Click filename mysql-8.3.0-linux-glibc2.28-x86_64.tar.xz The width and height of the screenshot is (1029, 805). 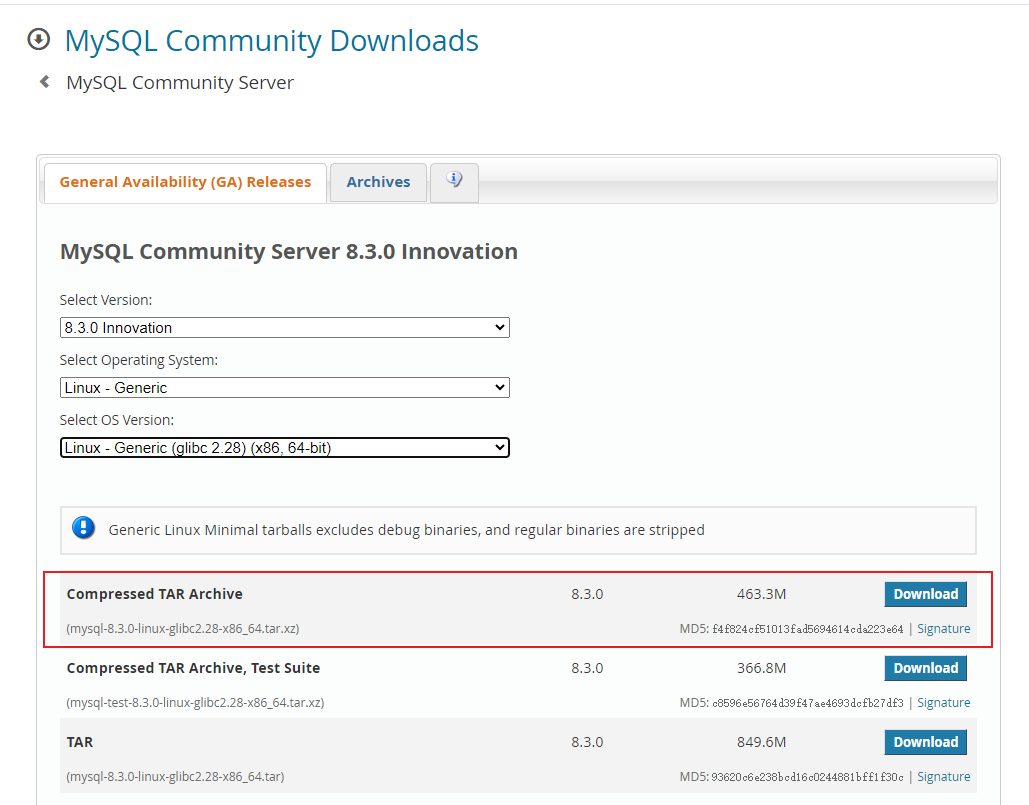[x=182, y=629]
